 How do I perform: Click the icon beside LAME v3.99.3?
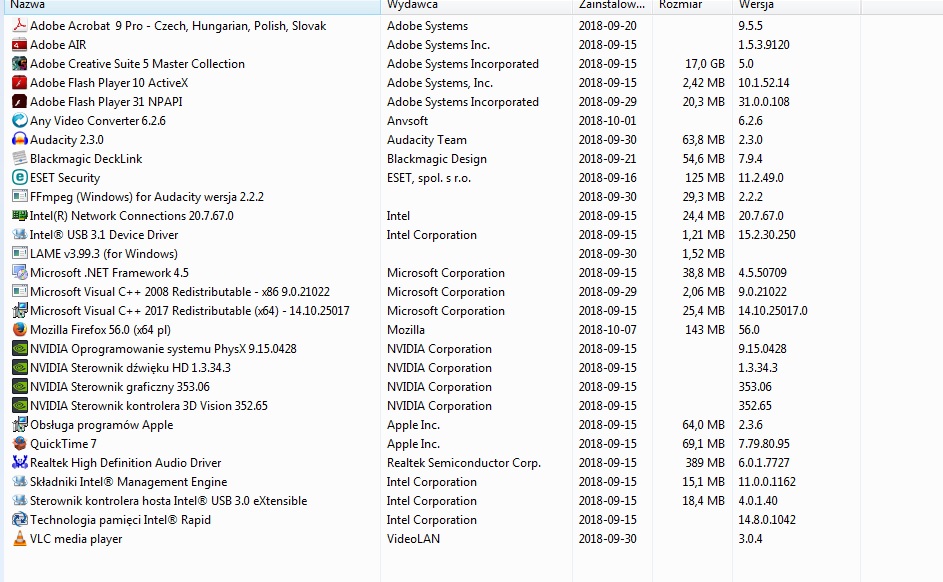20,254
